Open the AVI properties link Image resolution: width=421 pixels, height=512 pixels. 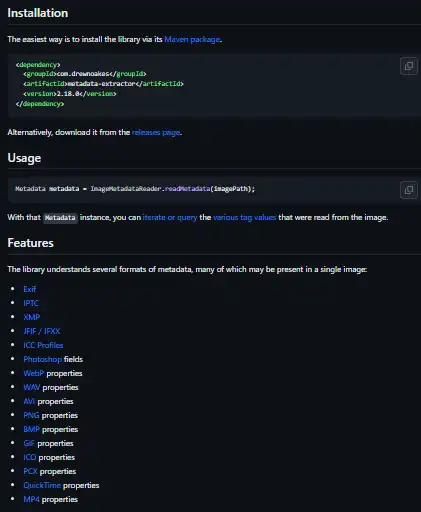click(29, 401)
